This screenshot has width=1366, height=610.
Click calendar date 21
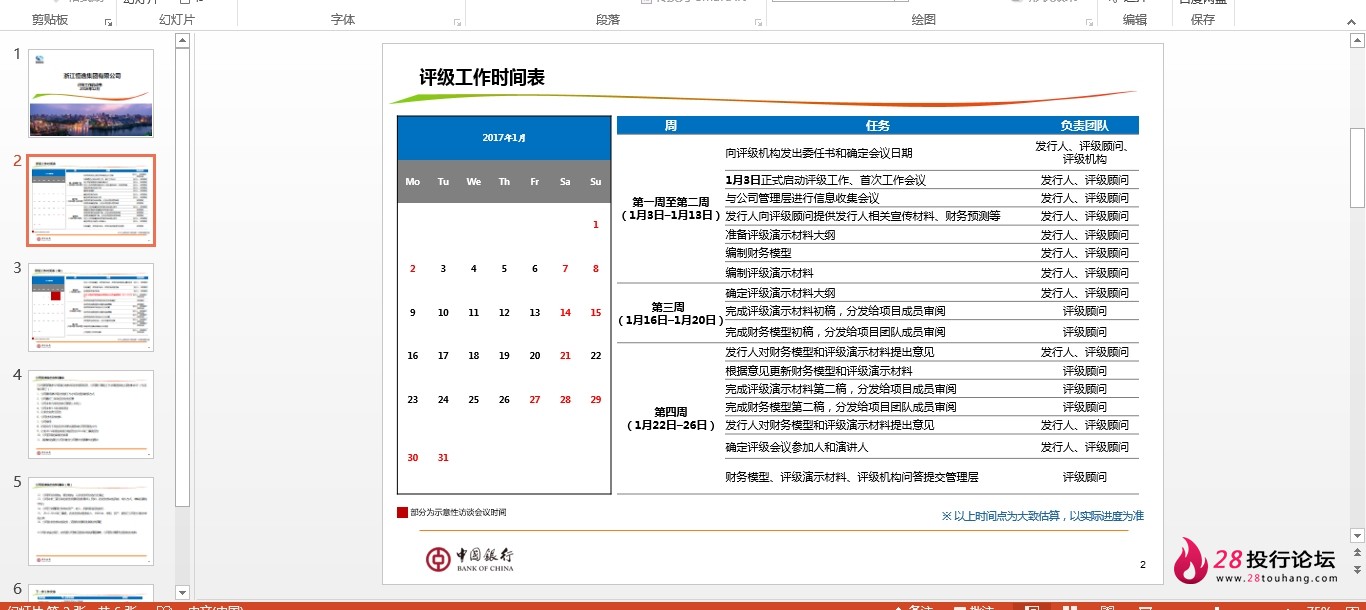(x=565, y=356)
